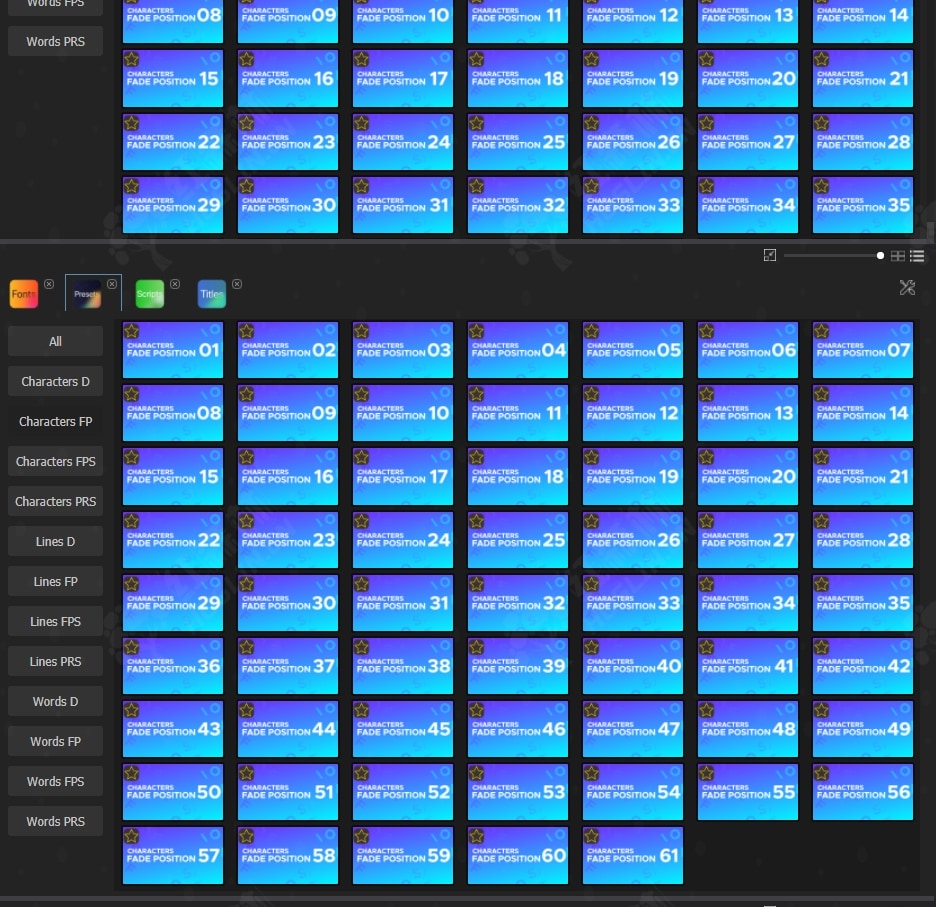Open Words FPS in lower panel

coord(56,782)
